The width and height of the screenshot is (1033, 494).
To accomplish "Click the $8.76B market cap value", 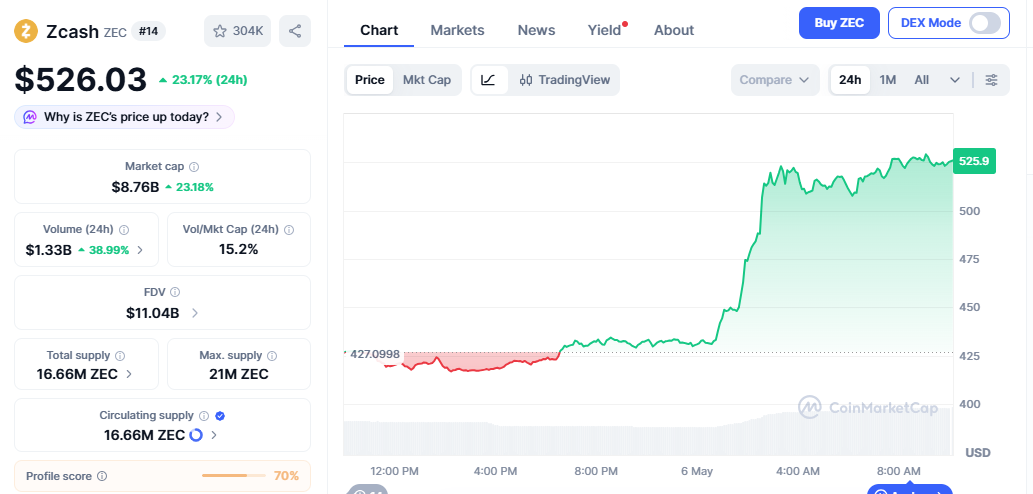I will (x=135, y=187).
